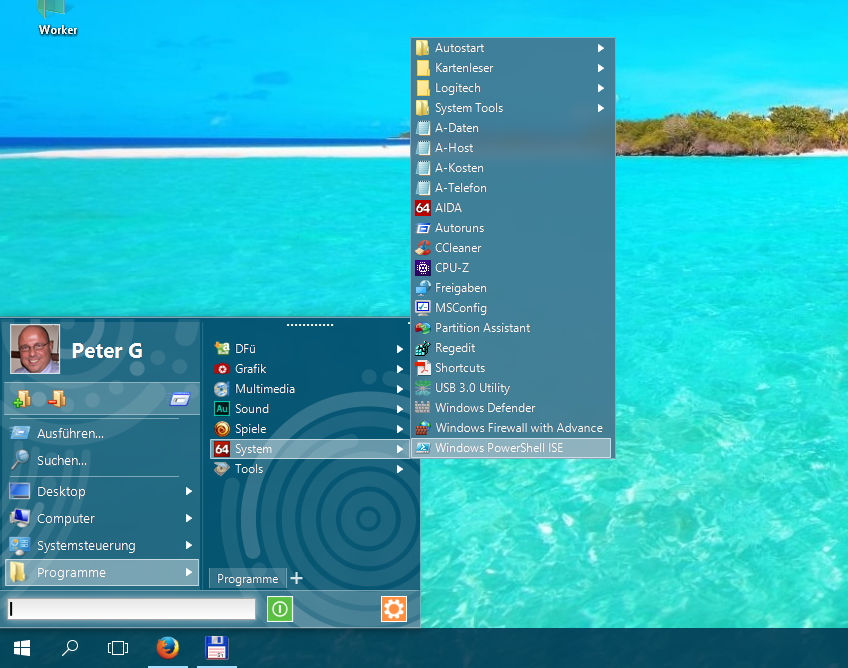Expand the Tools program group
848x668 pixels.
[x=309, y=469]
